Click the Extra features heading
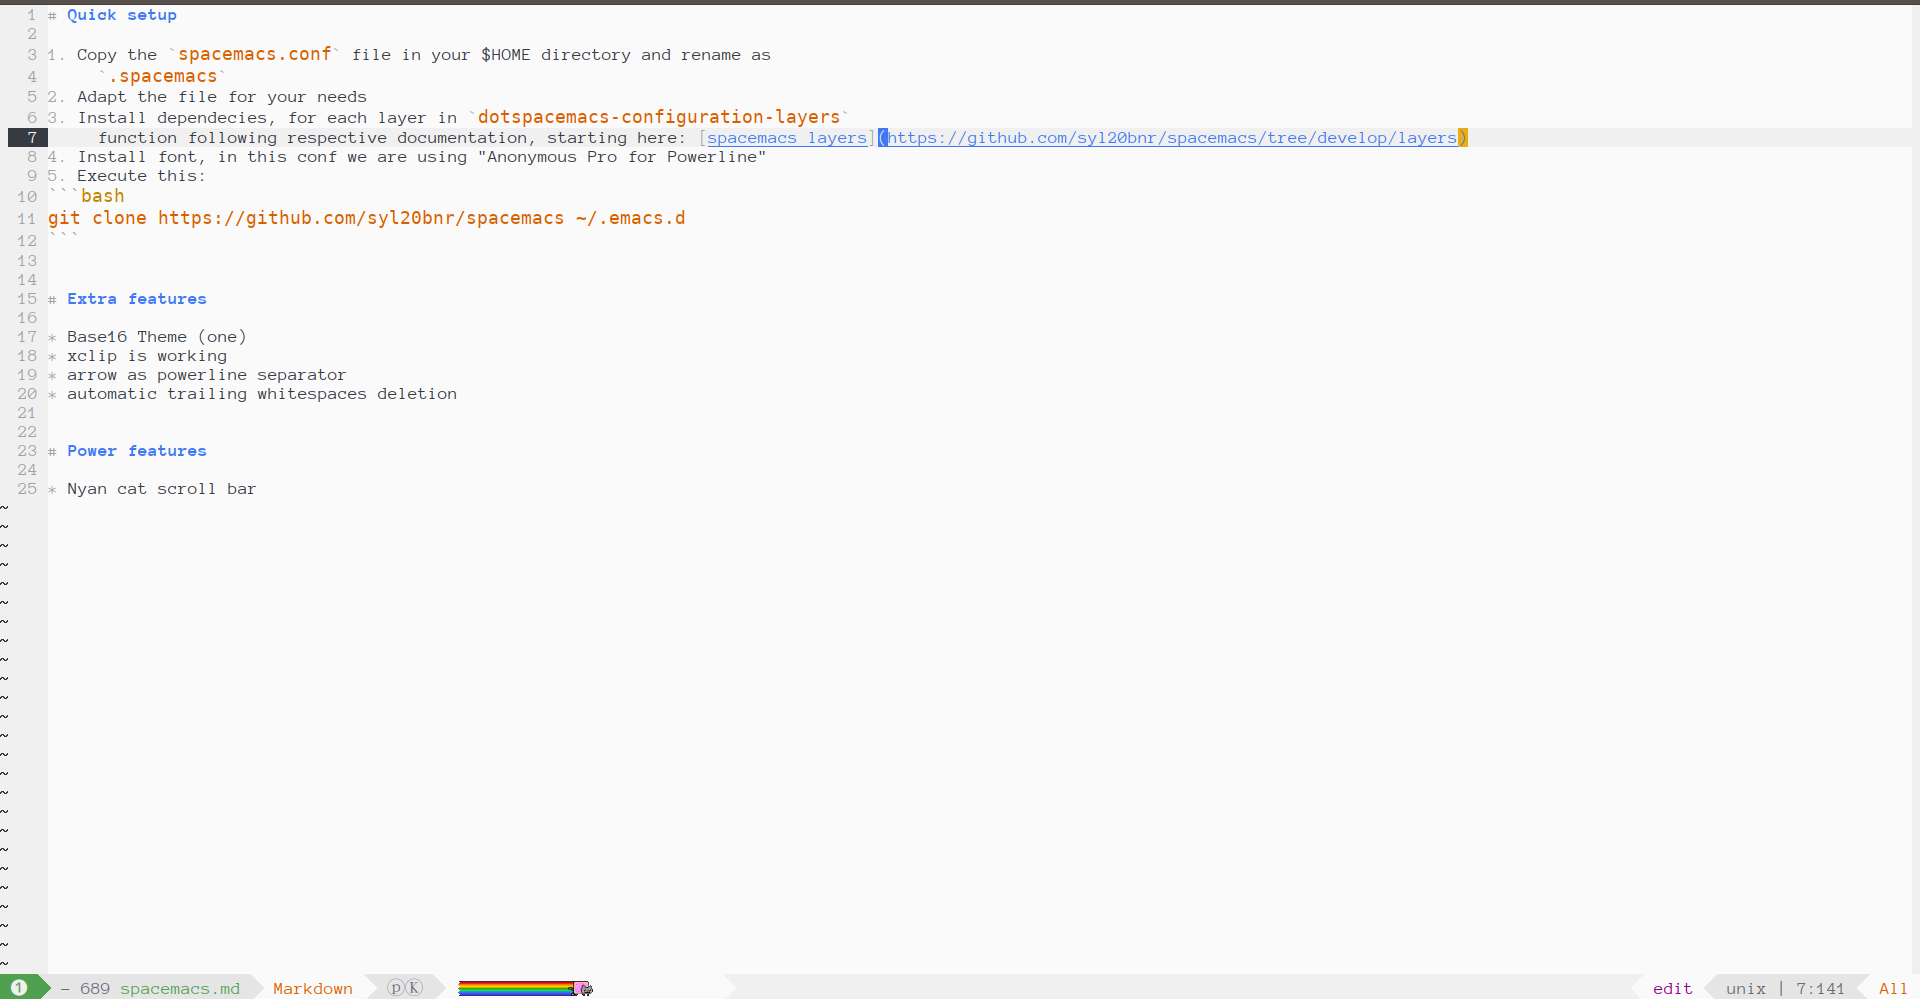This screenshot has width=1920, height=999. pyautogui.click(x=137, y=299)
